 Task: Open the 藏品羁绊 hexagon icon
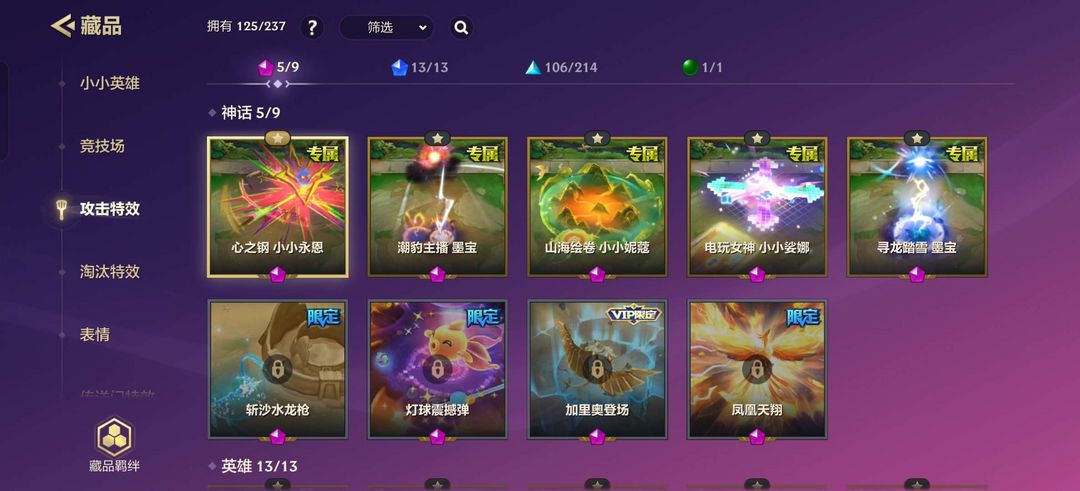point(115,437)
